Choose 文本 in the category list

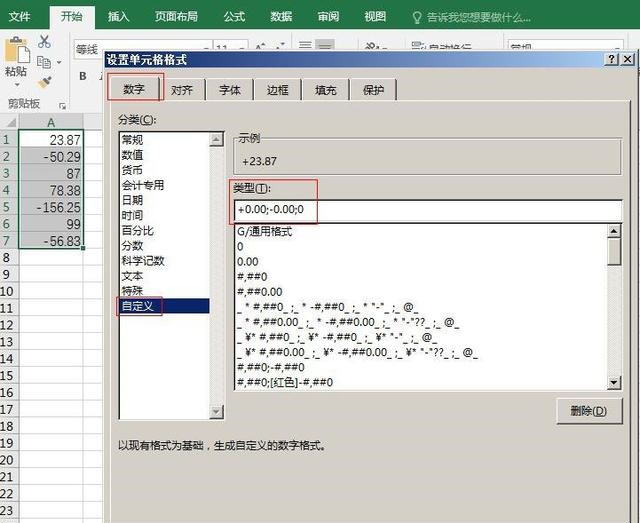tap(164, 276)
